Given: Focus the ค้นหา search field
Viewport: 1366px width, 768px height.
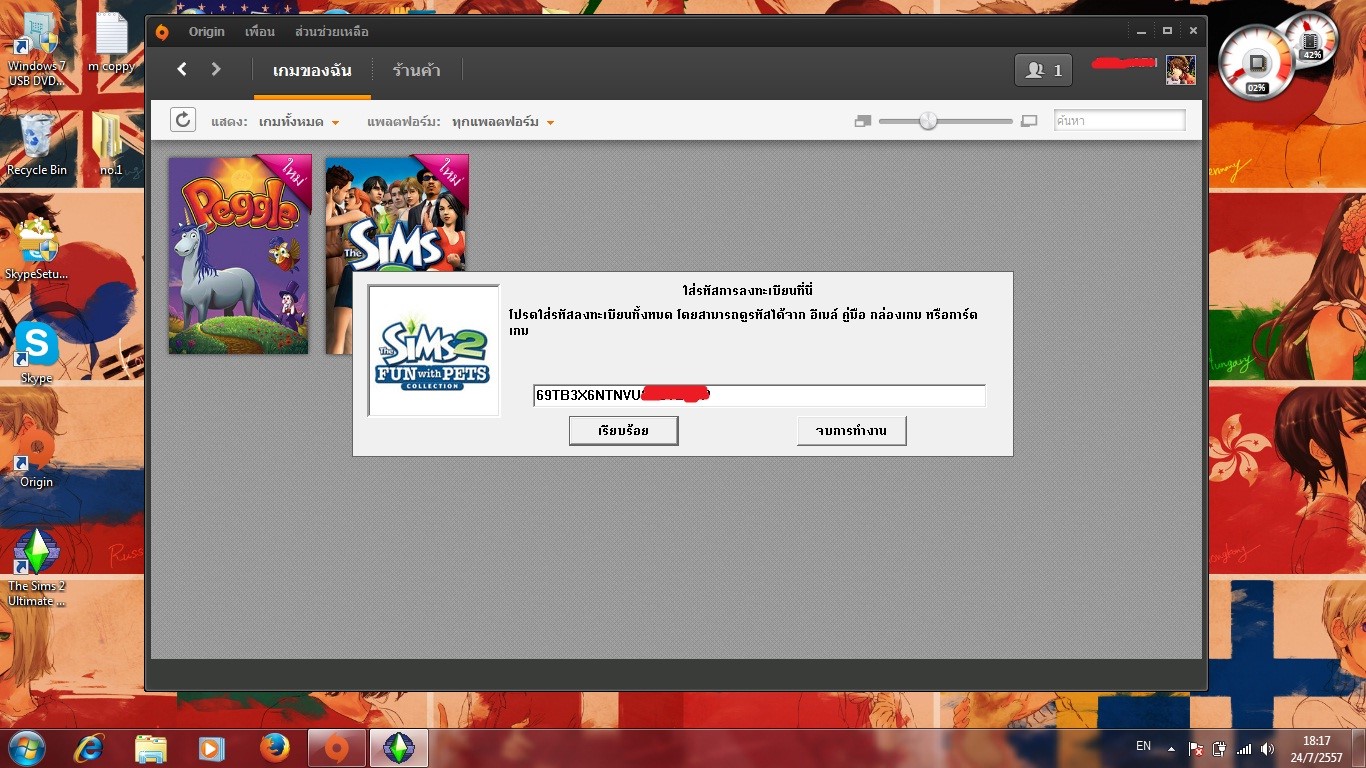Looking at the screenshot, I should click(1119, 121).
